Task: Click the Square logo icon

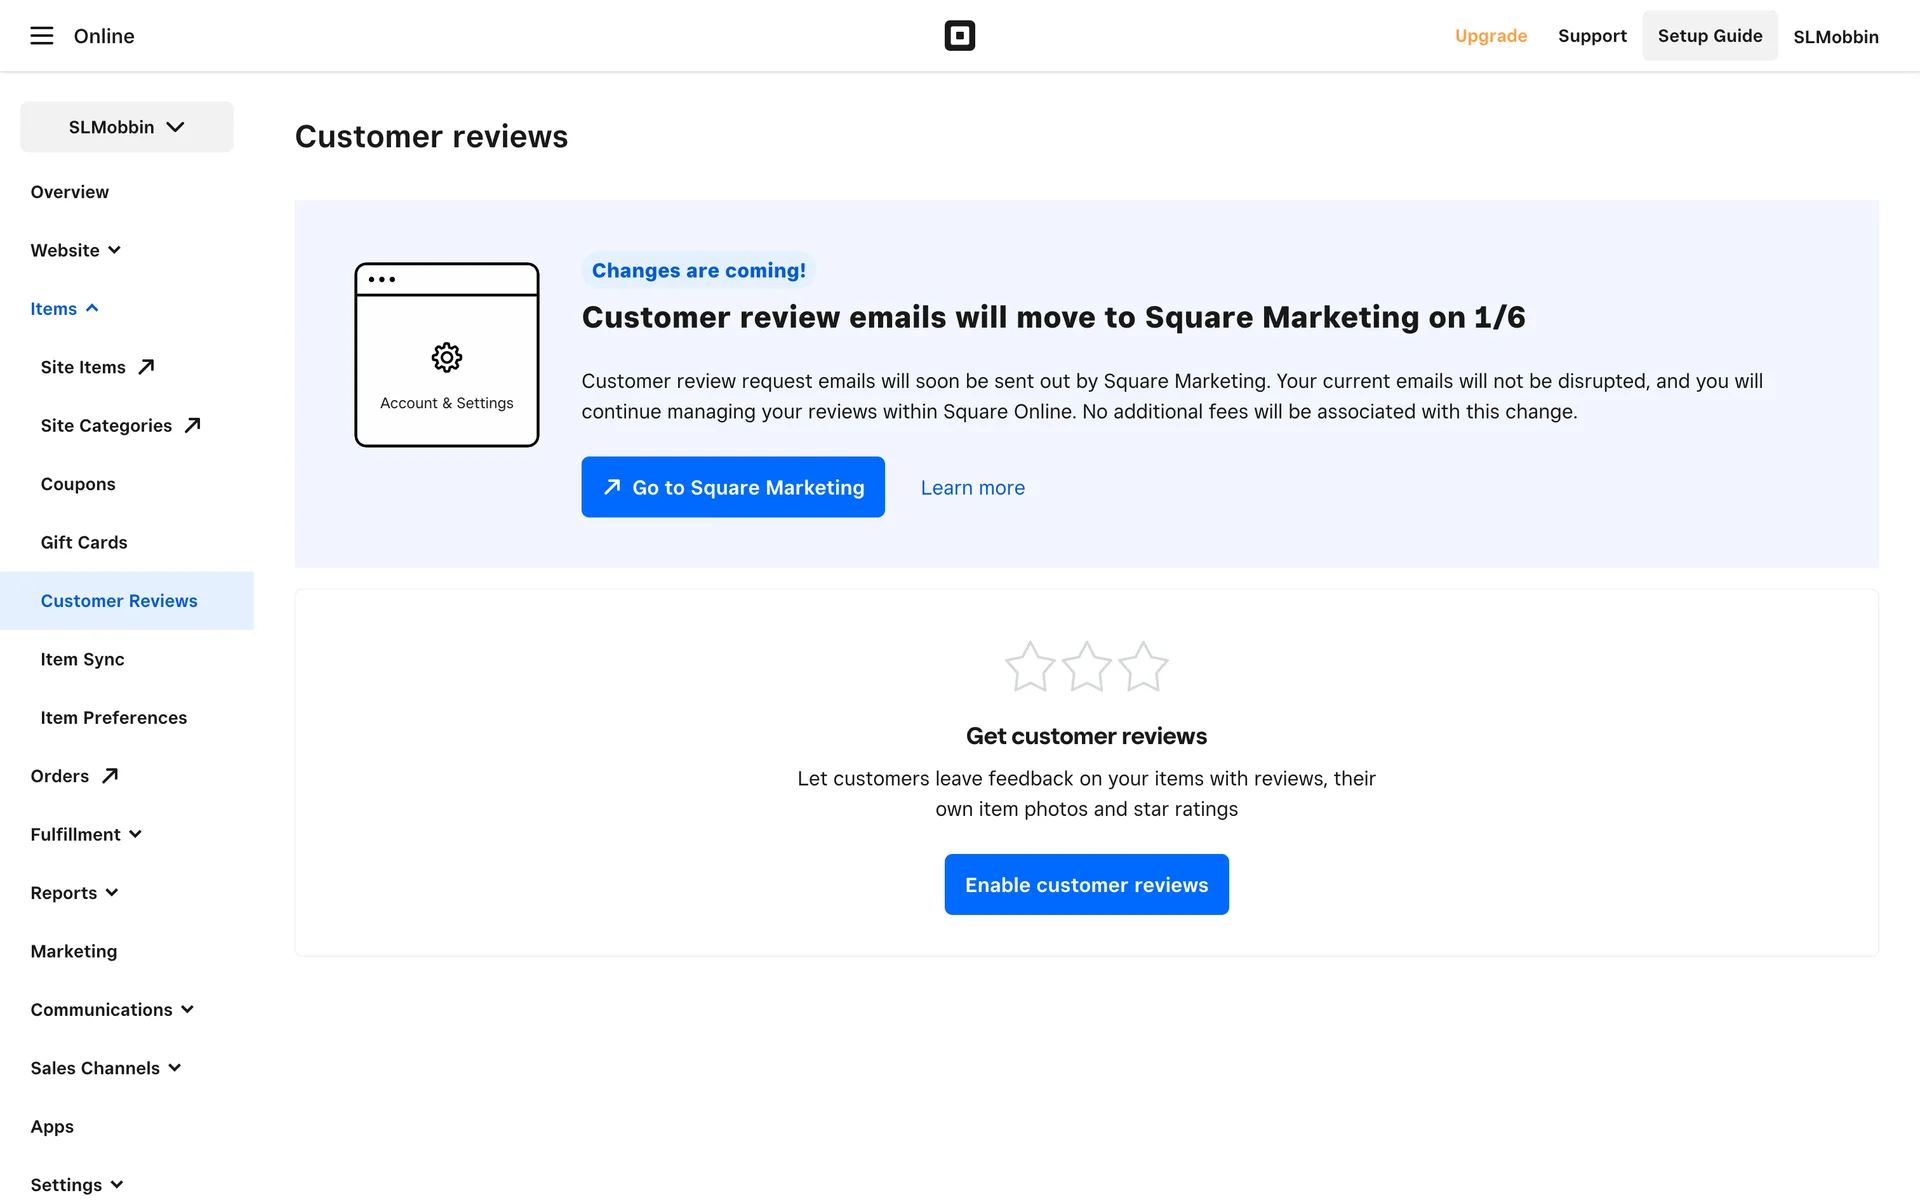Action: 959,36
